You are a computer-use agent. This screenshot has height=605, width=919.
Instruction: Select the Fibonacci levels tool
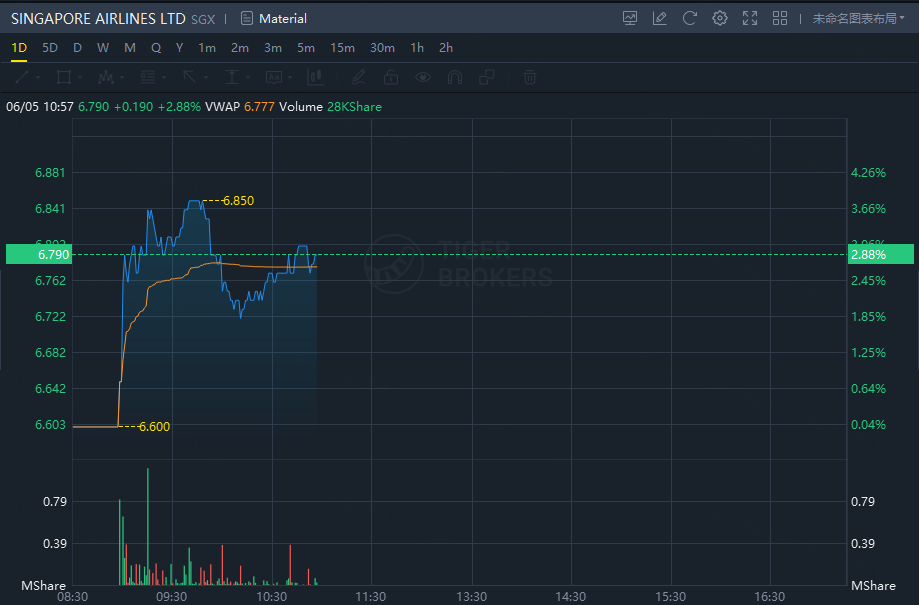[148, 77]
